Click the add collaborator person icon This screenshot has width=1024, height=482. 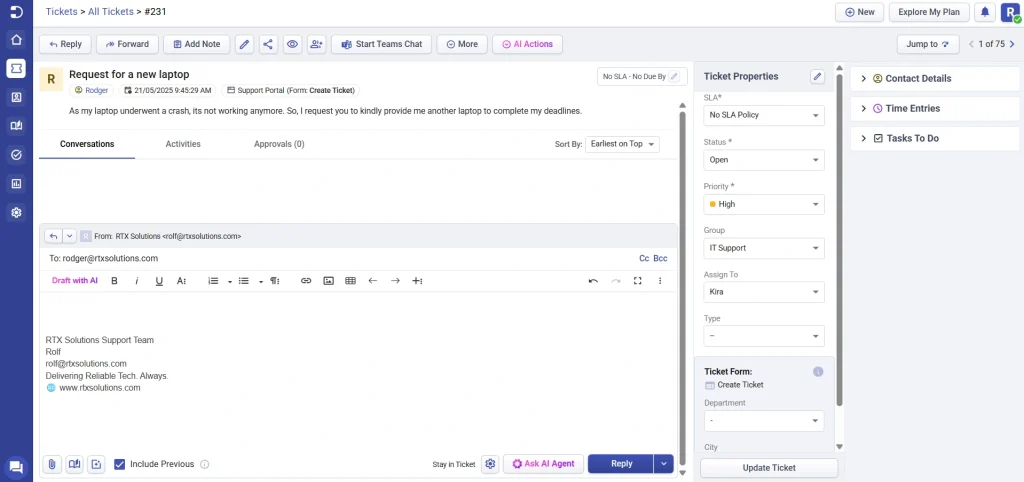(x=316, y=44)
